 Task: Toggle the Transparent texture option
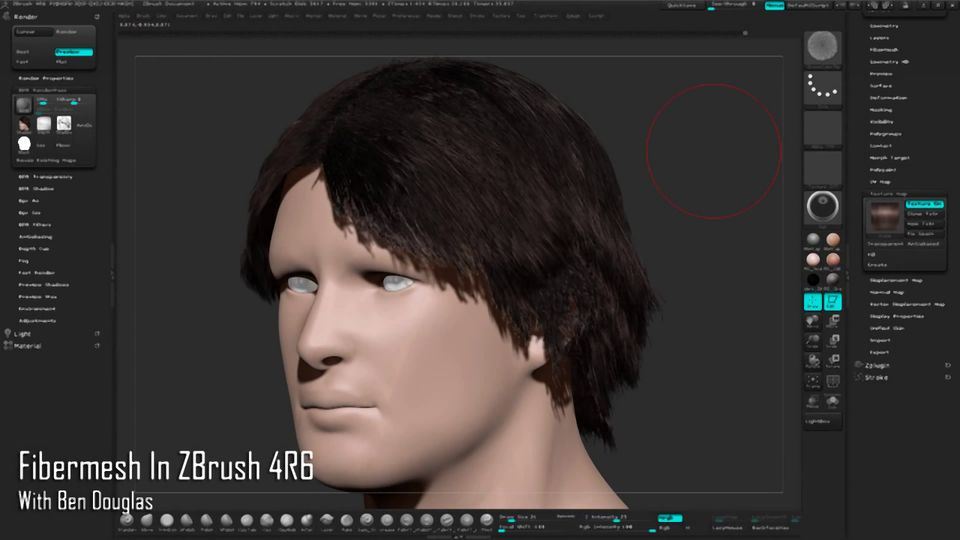(x=885, y=244)
